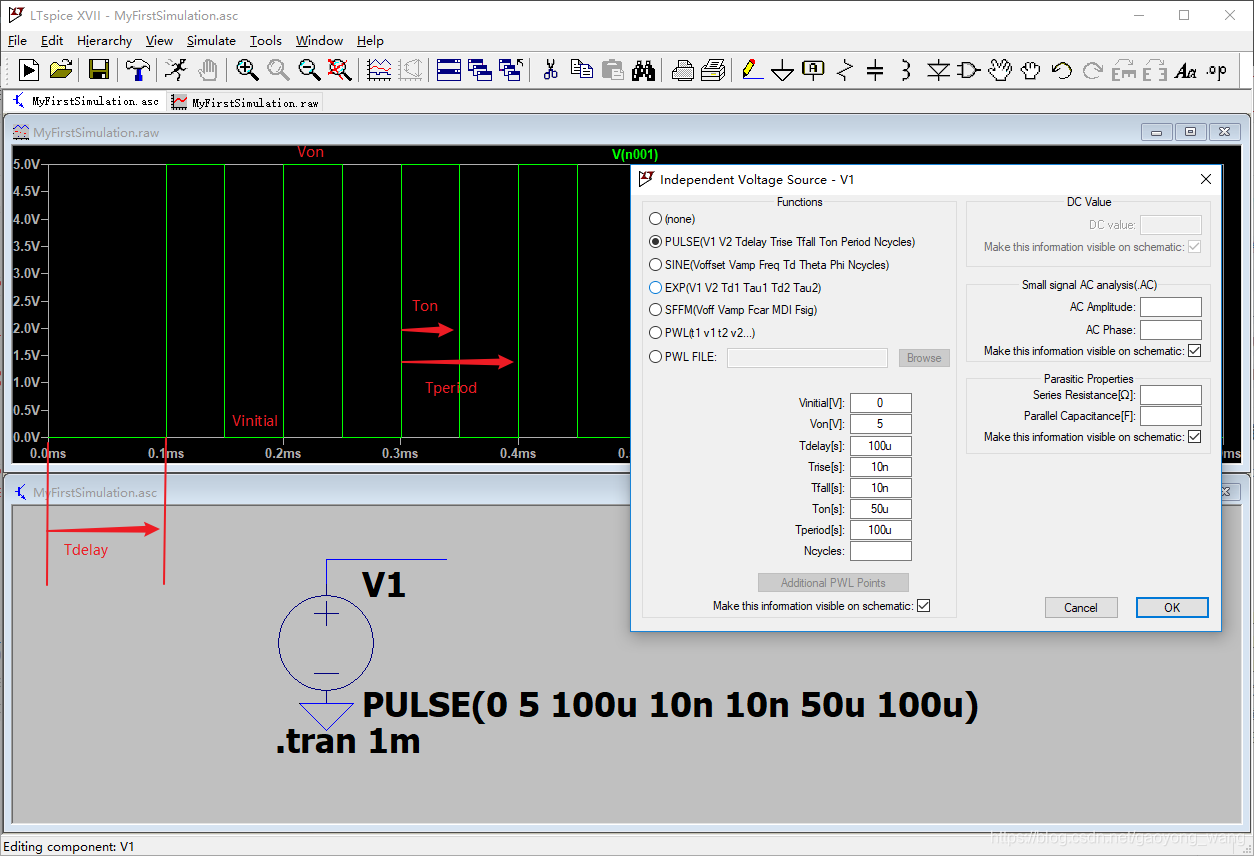
Task: Tile windows using the tile icon
Action: coord(449,70)
